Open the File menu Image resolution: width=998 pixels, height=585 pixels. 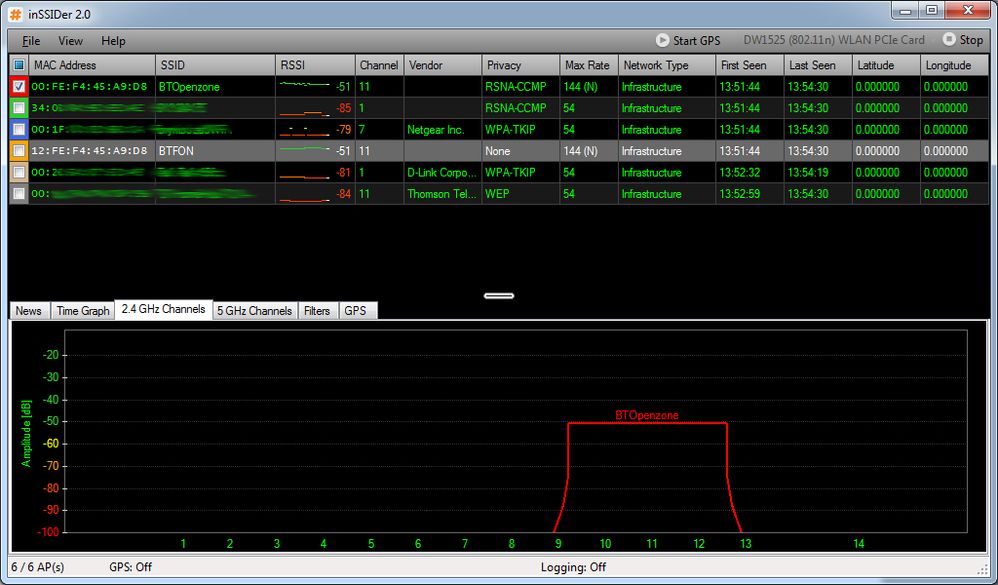pos(31,41)
